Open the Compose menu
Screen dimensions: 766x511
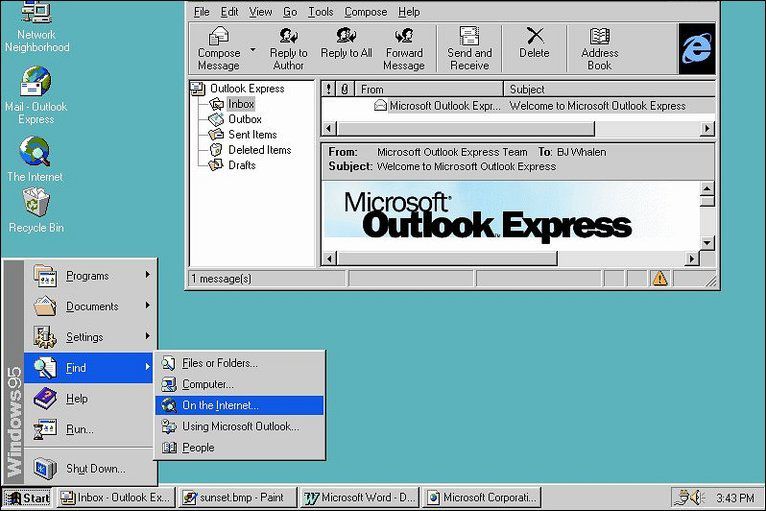click(x=365, y=12)
